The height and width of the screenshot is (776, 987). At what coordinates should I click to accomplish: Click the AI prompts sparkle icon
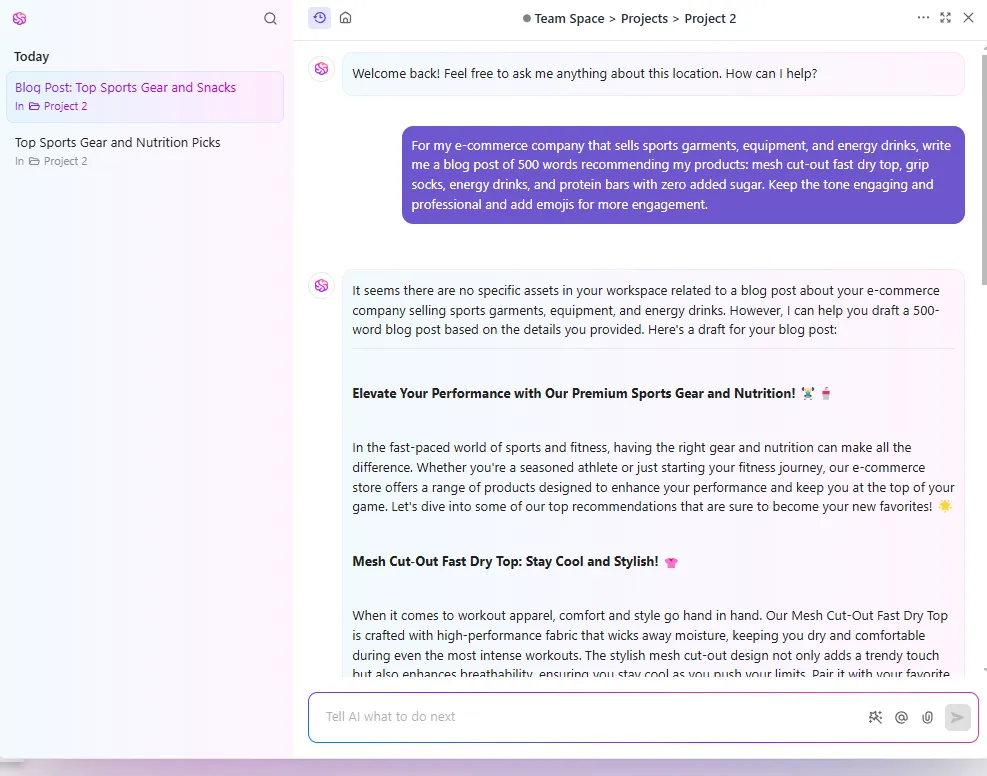pyautogui.click(x=875, y=717)
